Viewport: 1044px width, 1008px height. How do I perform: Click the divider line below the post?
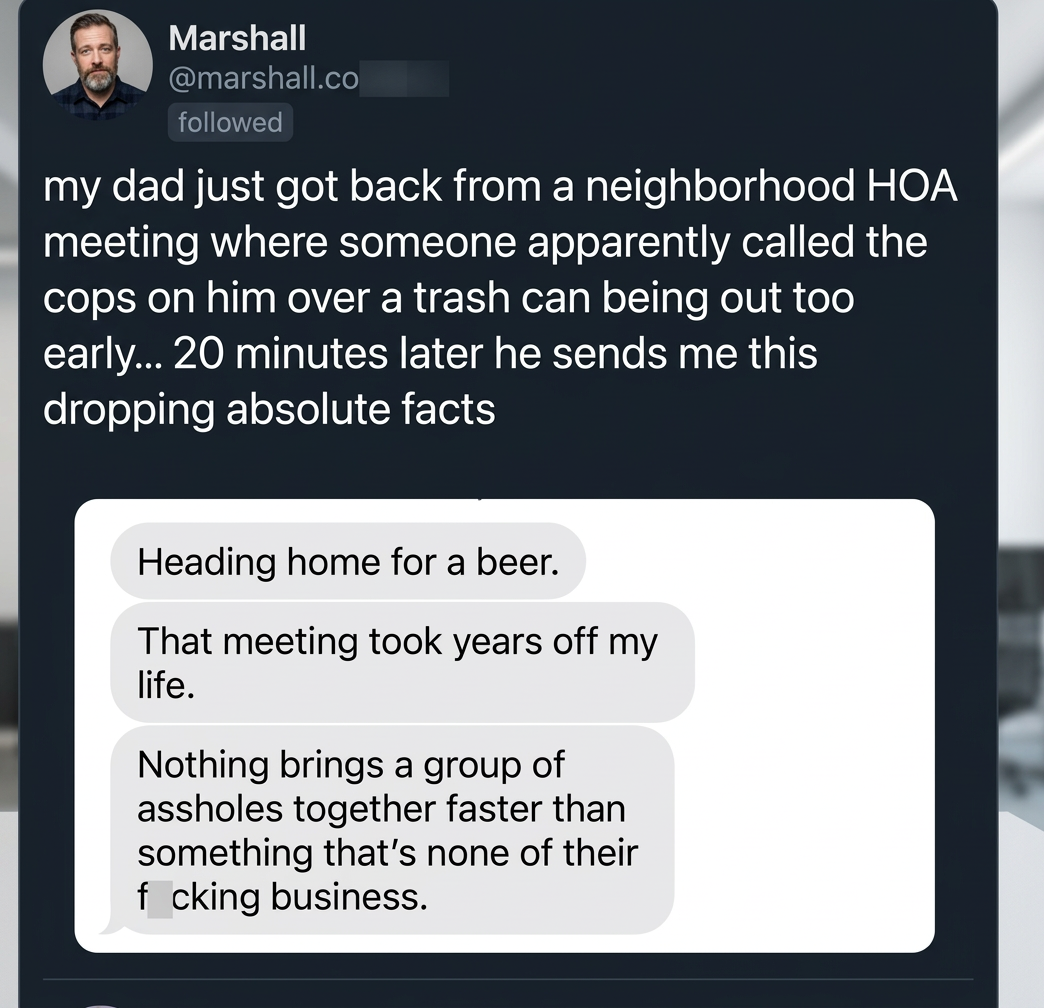tap(510, 979)
